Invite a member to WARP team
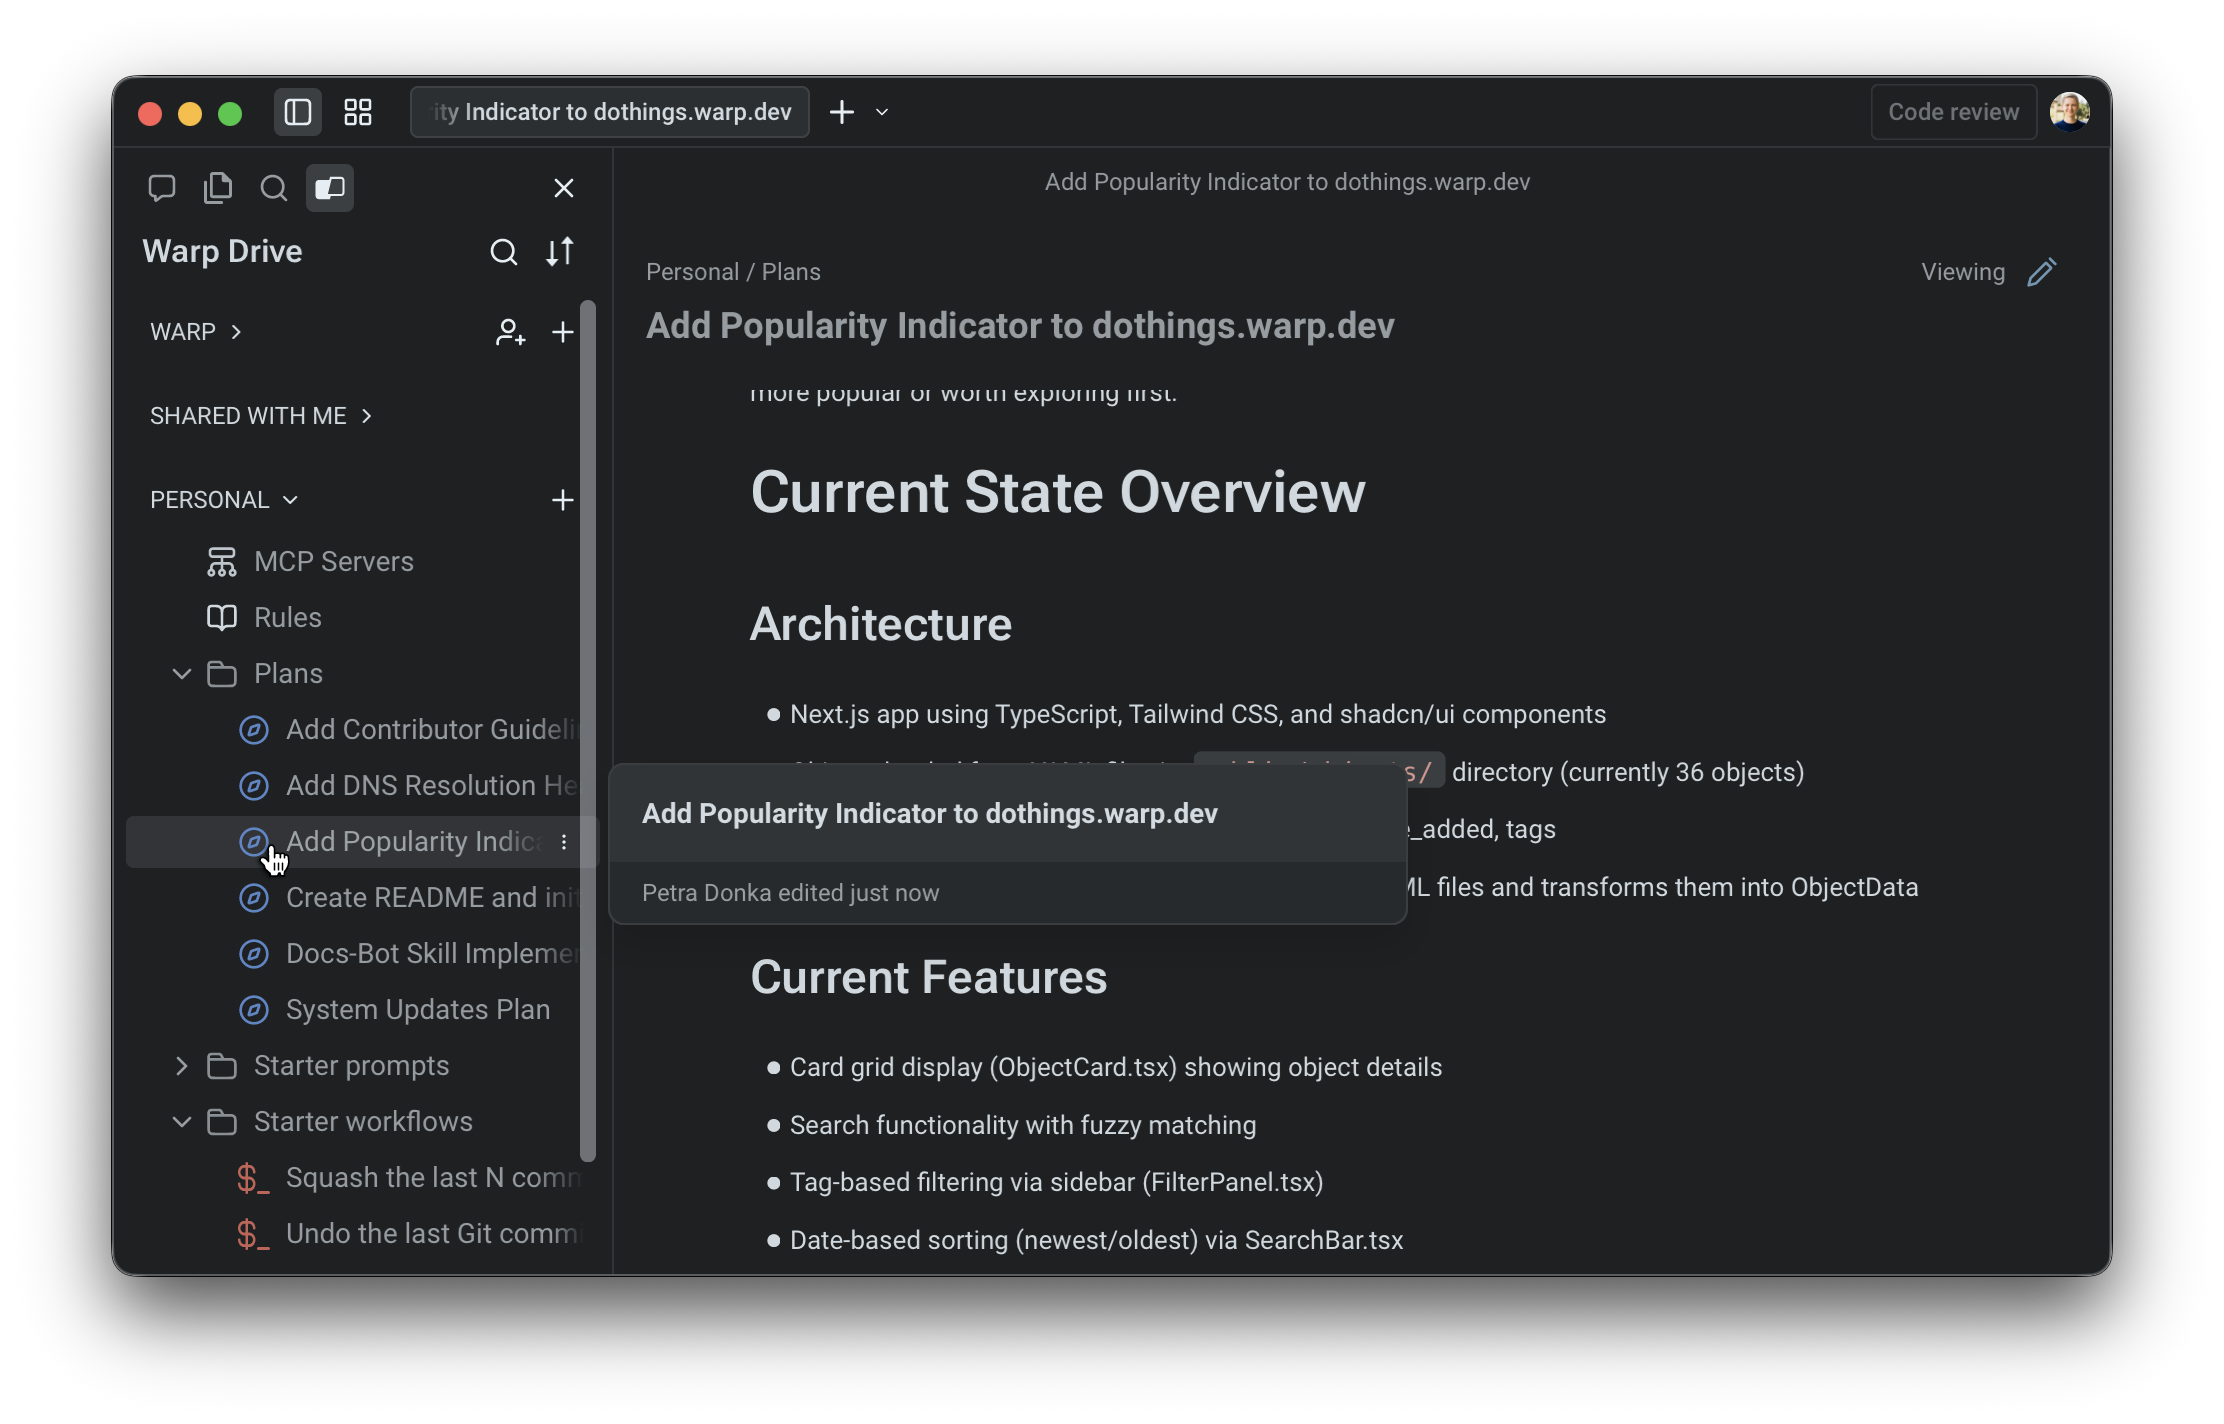2224x1424 pixels. pos(509,332)
